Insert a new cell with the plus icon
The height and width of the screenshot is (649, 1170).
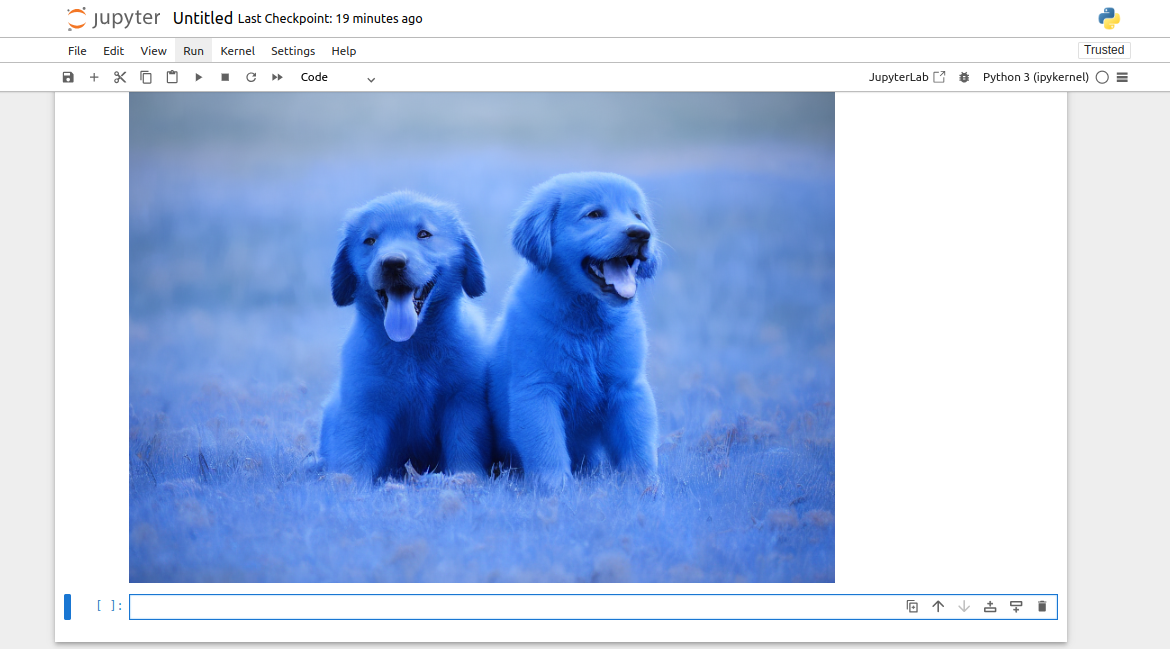(x=94, y=77)
